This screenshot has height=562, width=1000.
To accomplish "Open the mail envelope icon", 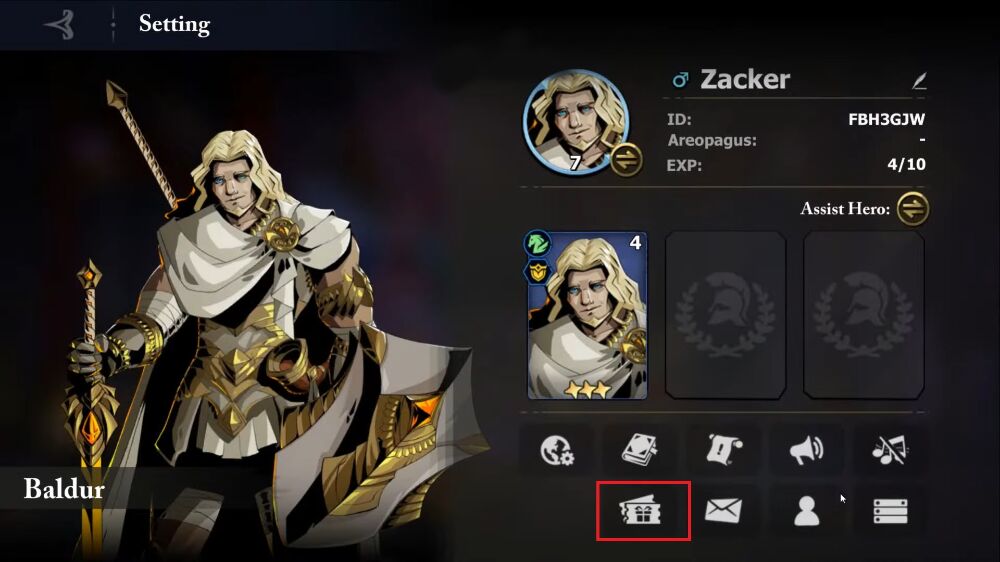I will (x=723, y=511).
